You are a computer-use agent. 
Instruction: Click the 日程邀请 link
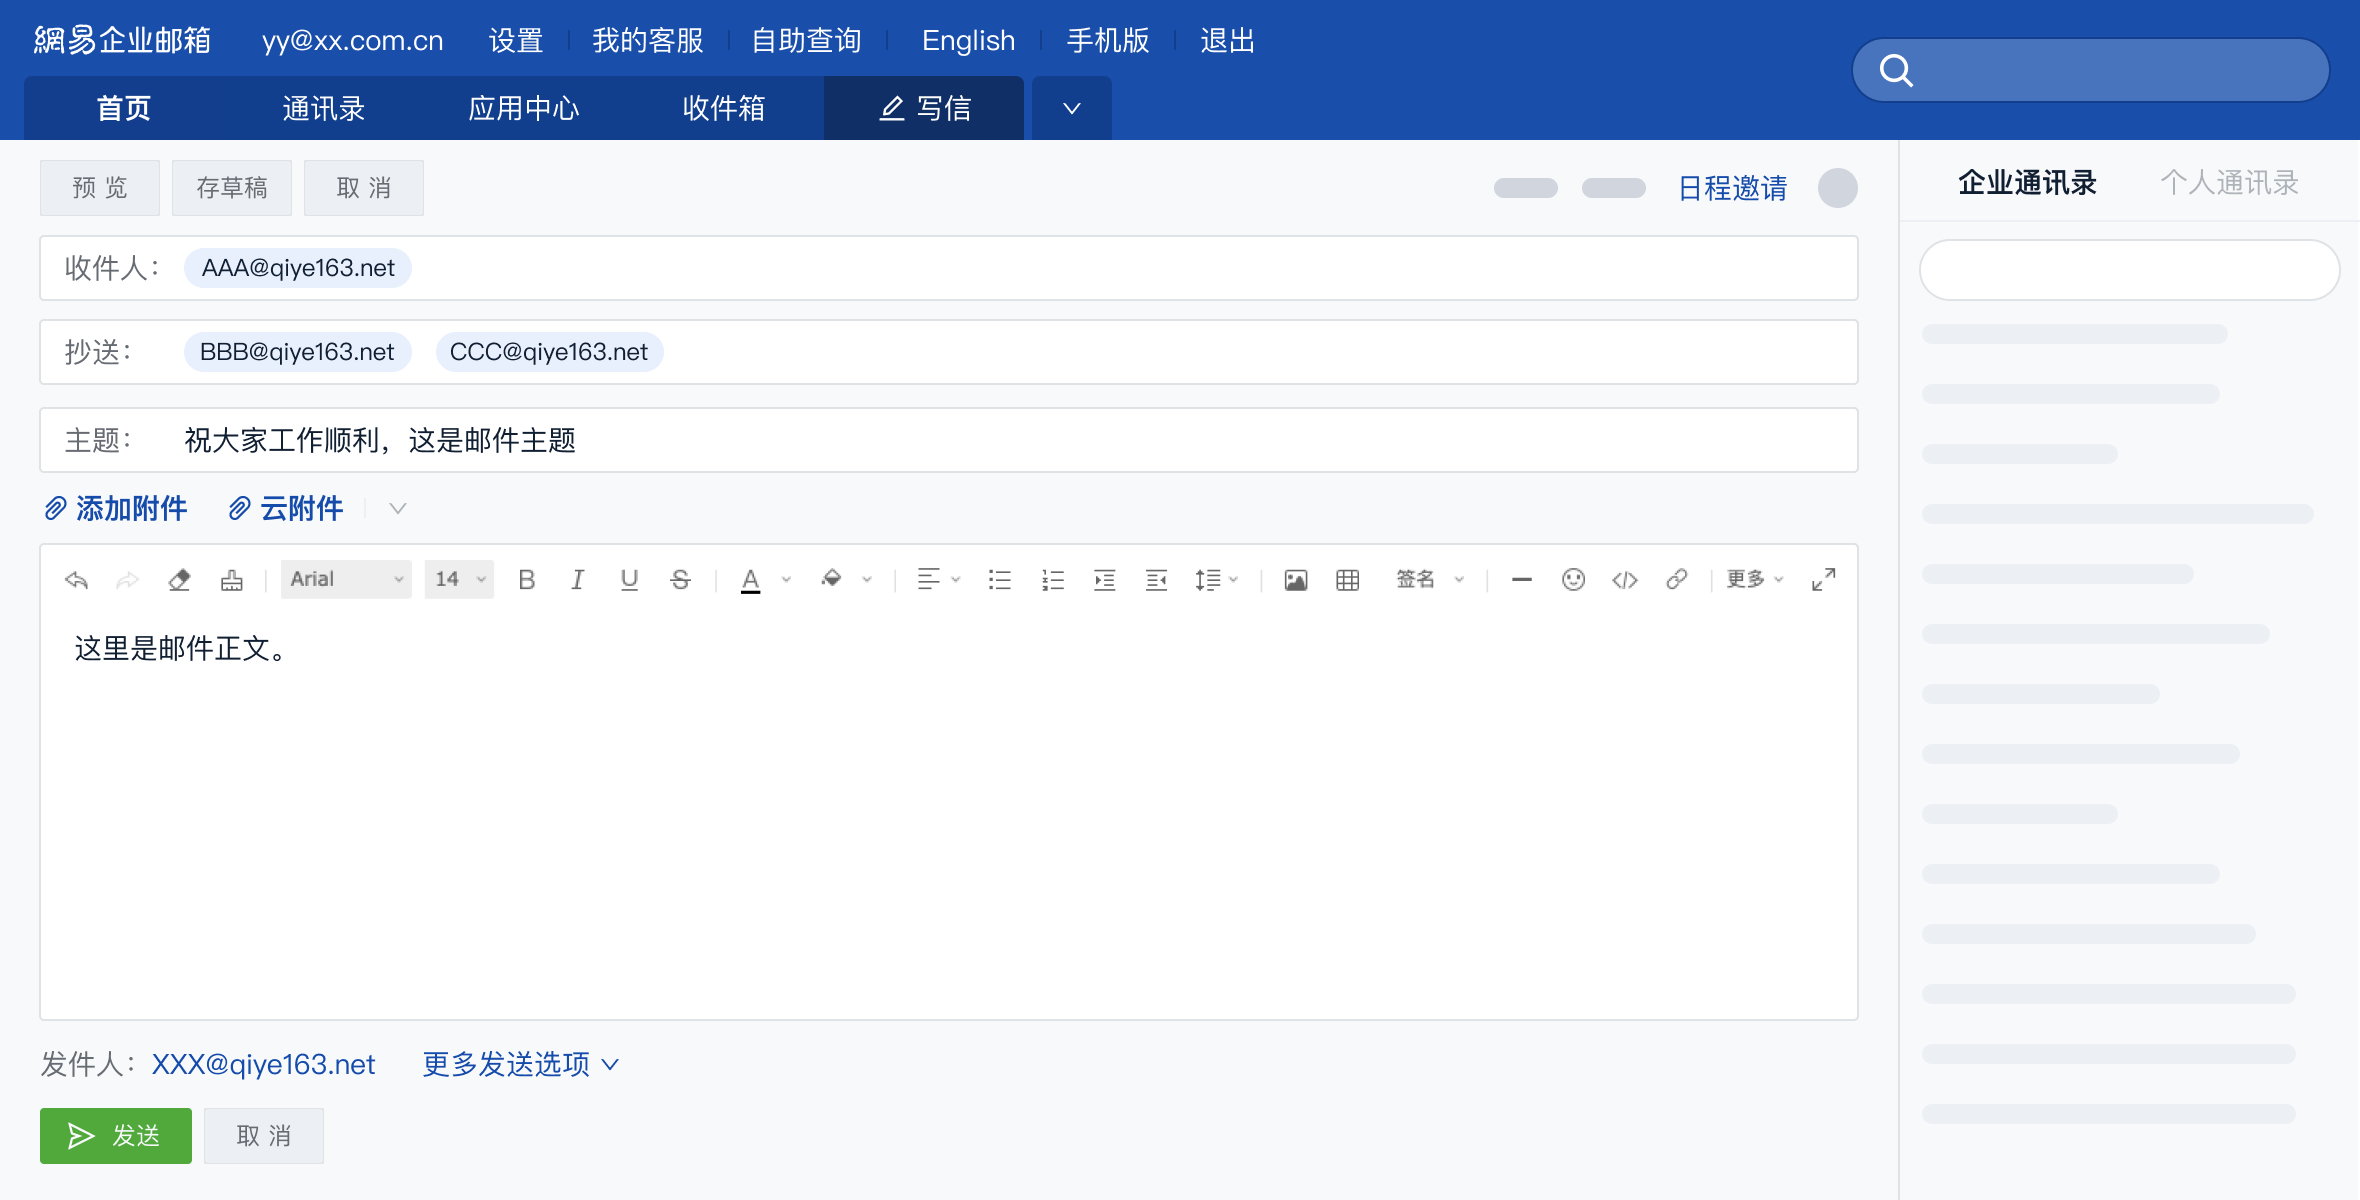coord(1732,188)
